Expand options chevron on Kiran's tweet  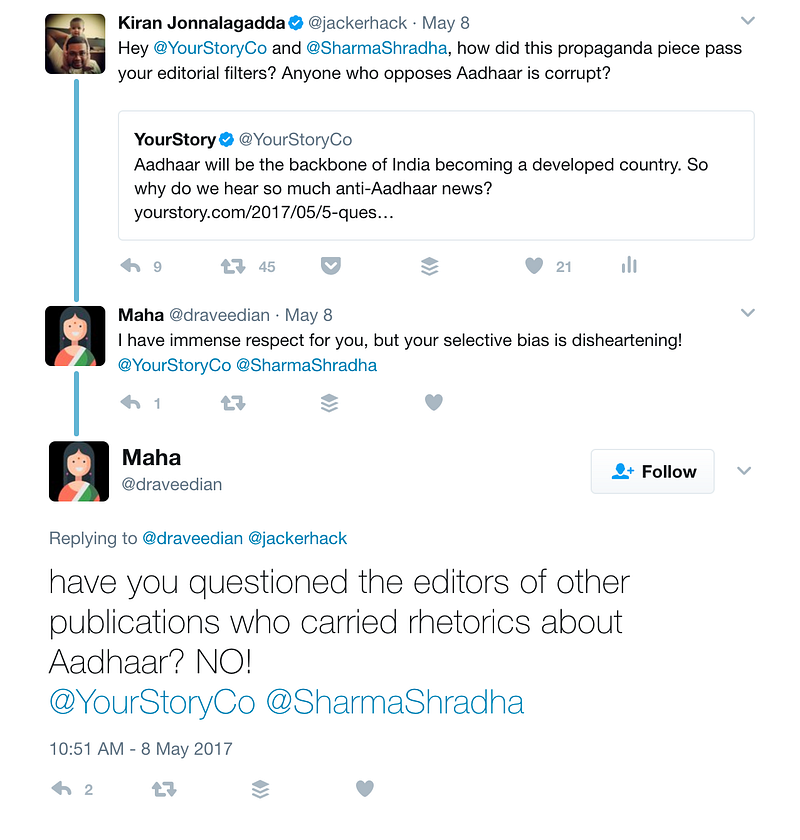[747, 21]
